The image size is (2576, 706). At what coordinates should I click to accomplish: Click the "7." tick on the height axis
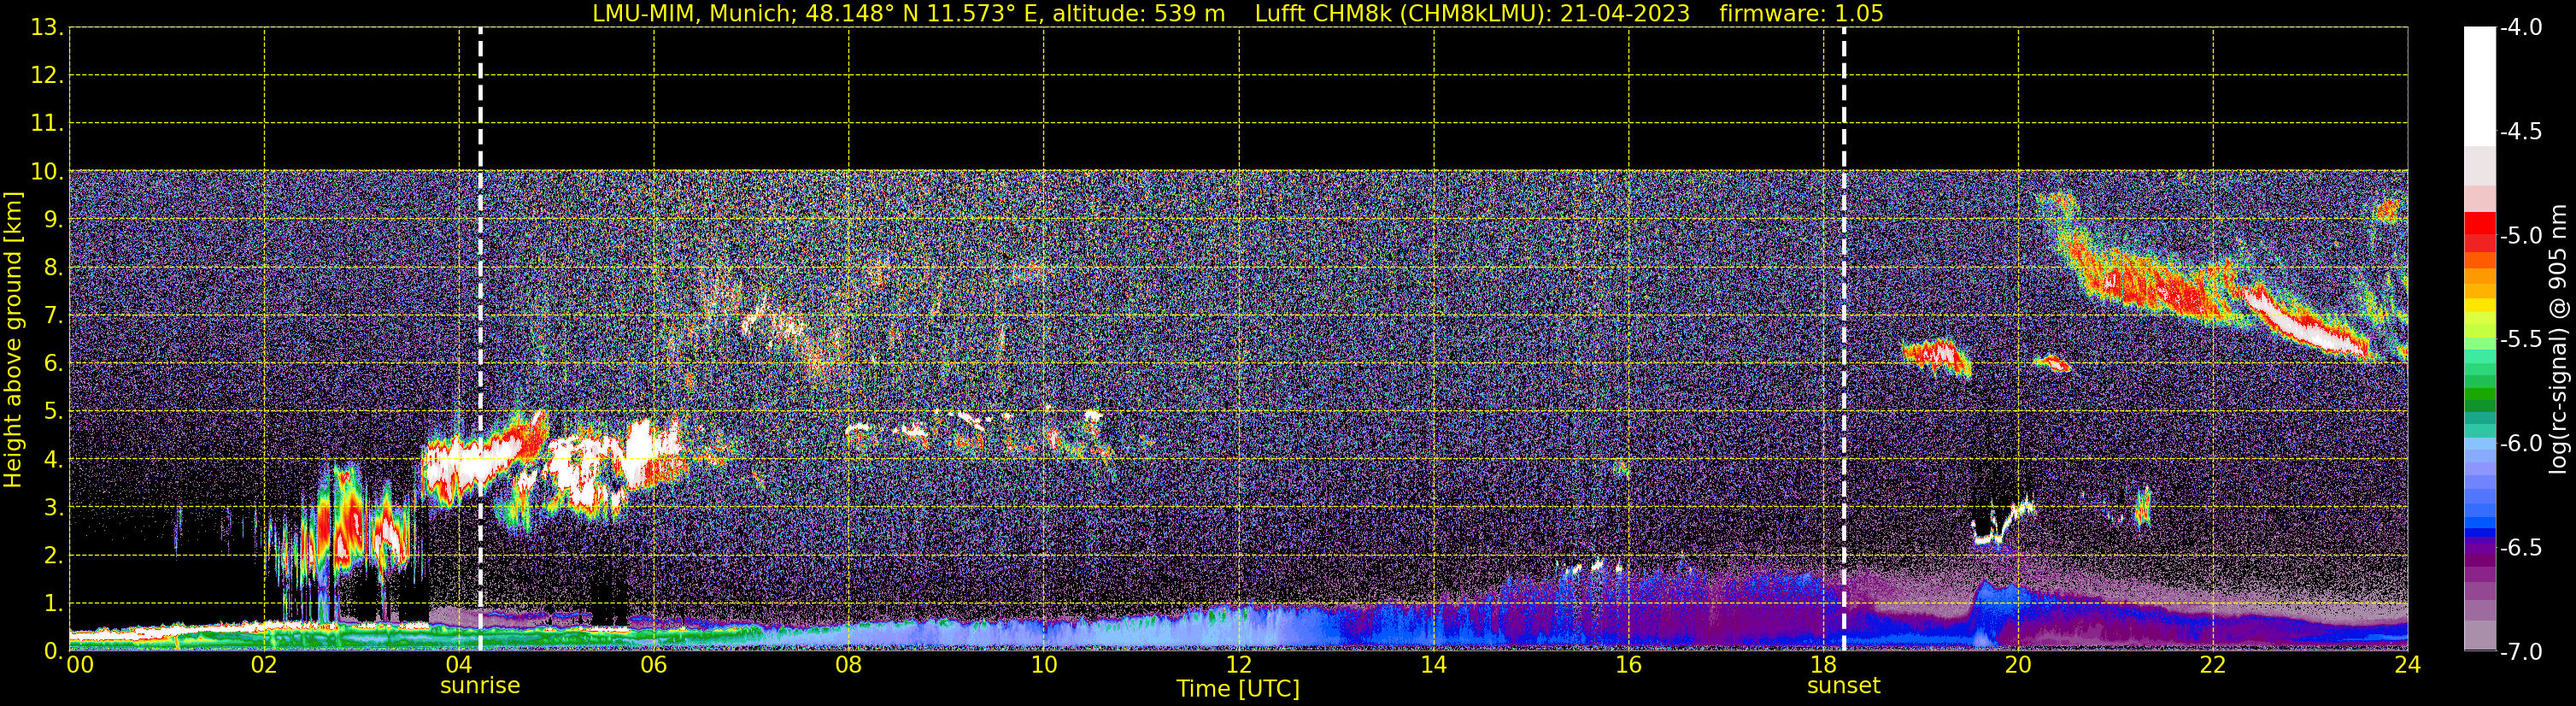pyautogui.click(x=53, y=316)
